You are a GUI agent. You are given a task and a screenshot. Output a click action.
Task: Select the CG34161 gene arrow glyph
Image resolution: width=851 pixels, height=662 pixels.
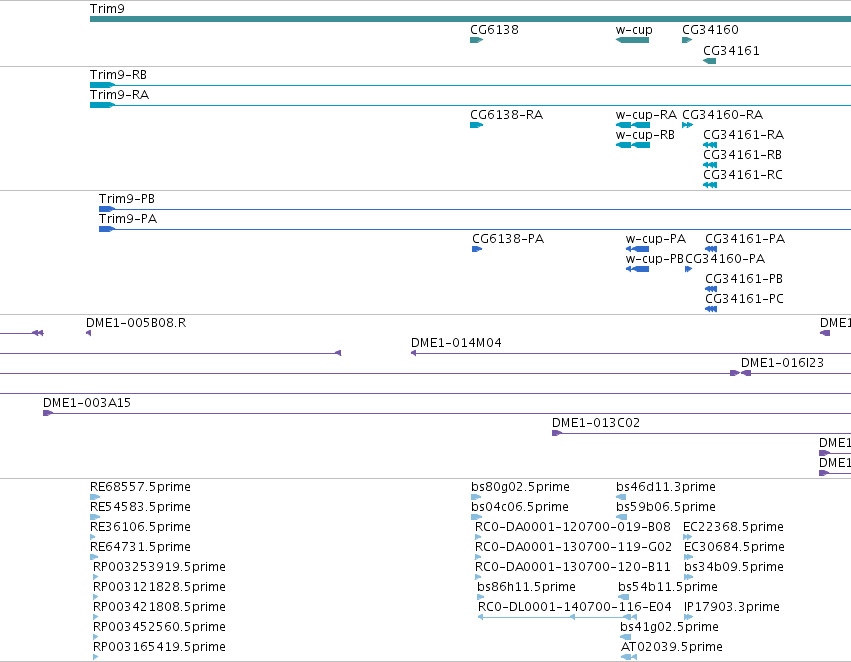coord(710,61)
